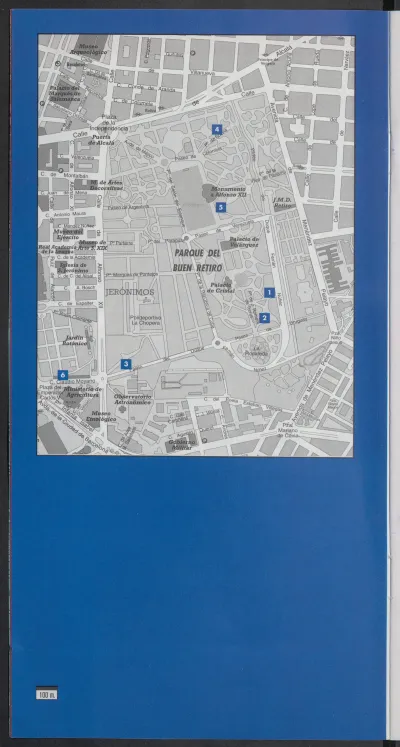This screenshot has height=747, width=400.
Task: Click the "Palacio de Cristal" label
Action: click(221, 288)
